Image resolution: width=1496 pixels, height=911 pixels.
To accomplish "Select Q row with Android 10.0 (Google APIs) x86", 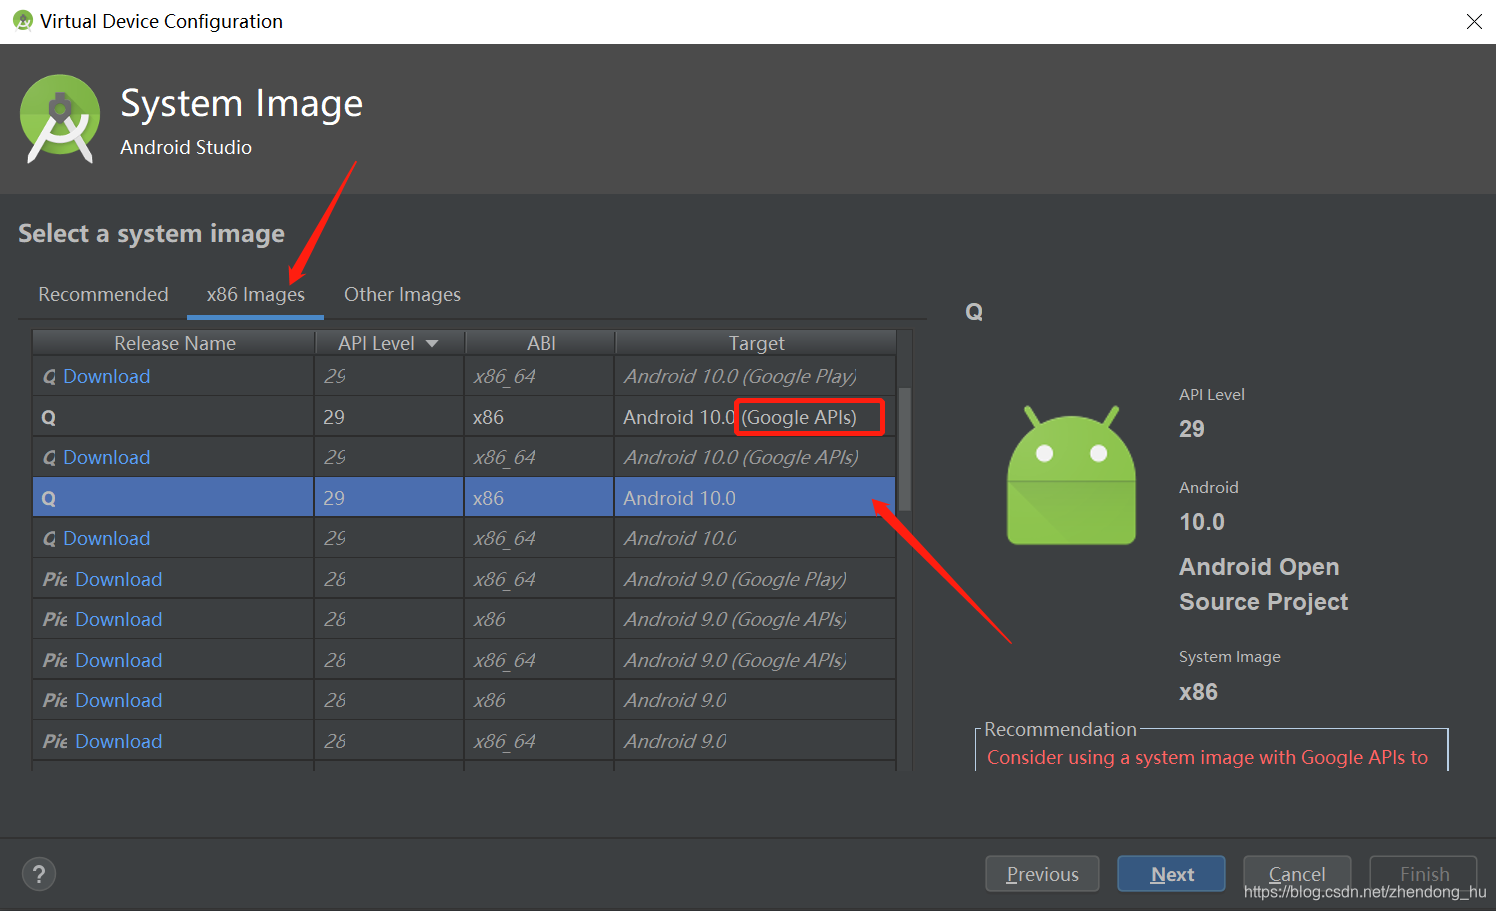I will (x=464, y=417).
